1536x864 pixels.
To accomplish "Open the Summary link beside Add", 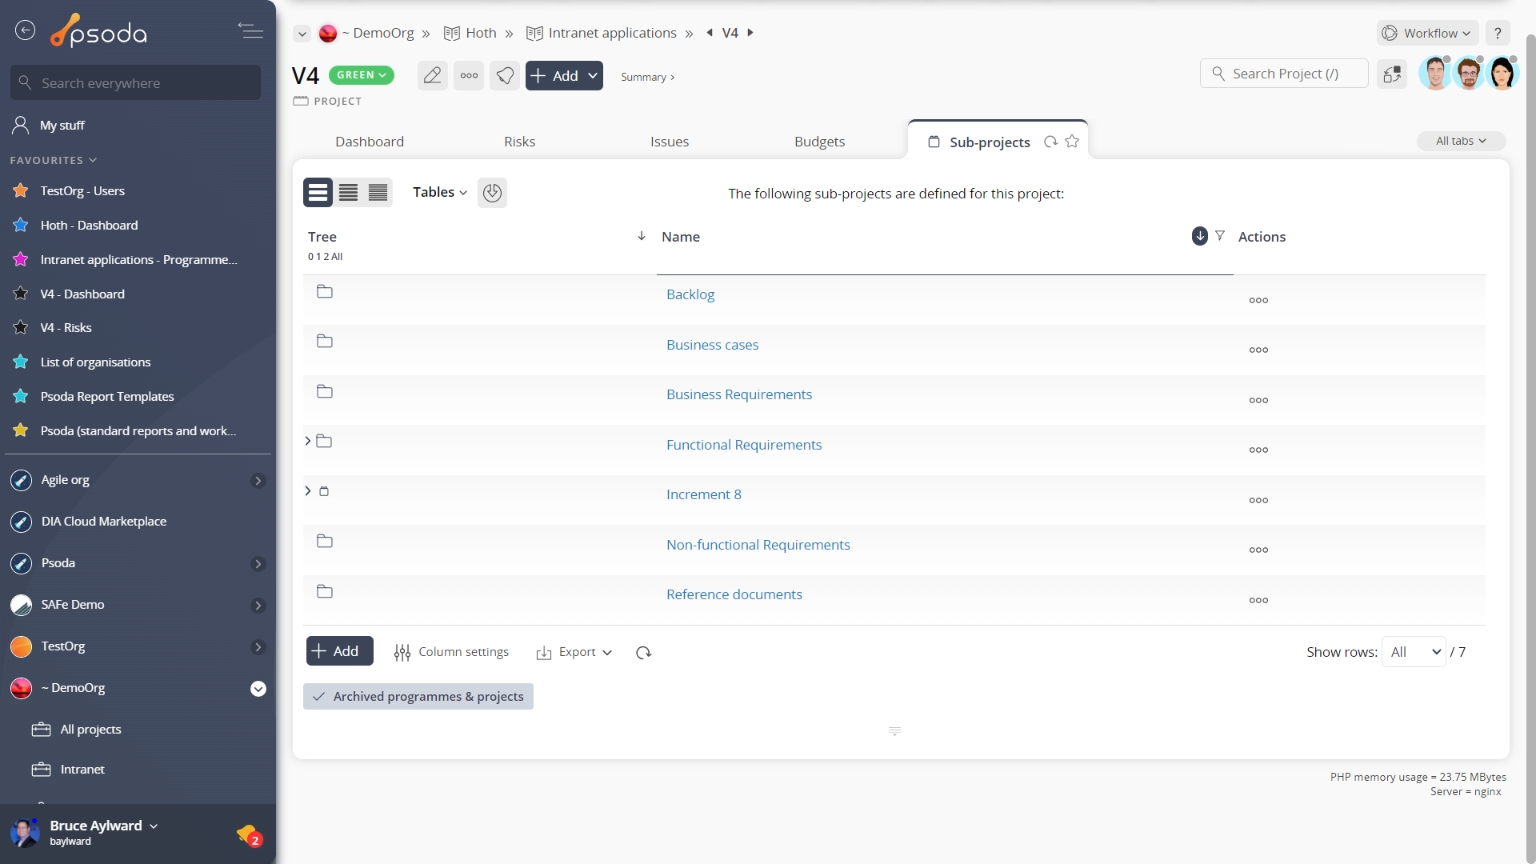I will pos(647,77).
